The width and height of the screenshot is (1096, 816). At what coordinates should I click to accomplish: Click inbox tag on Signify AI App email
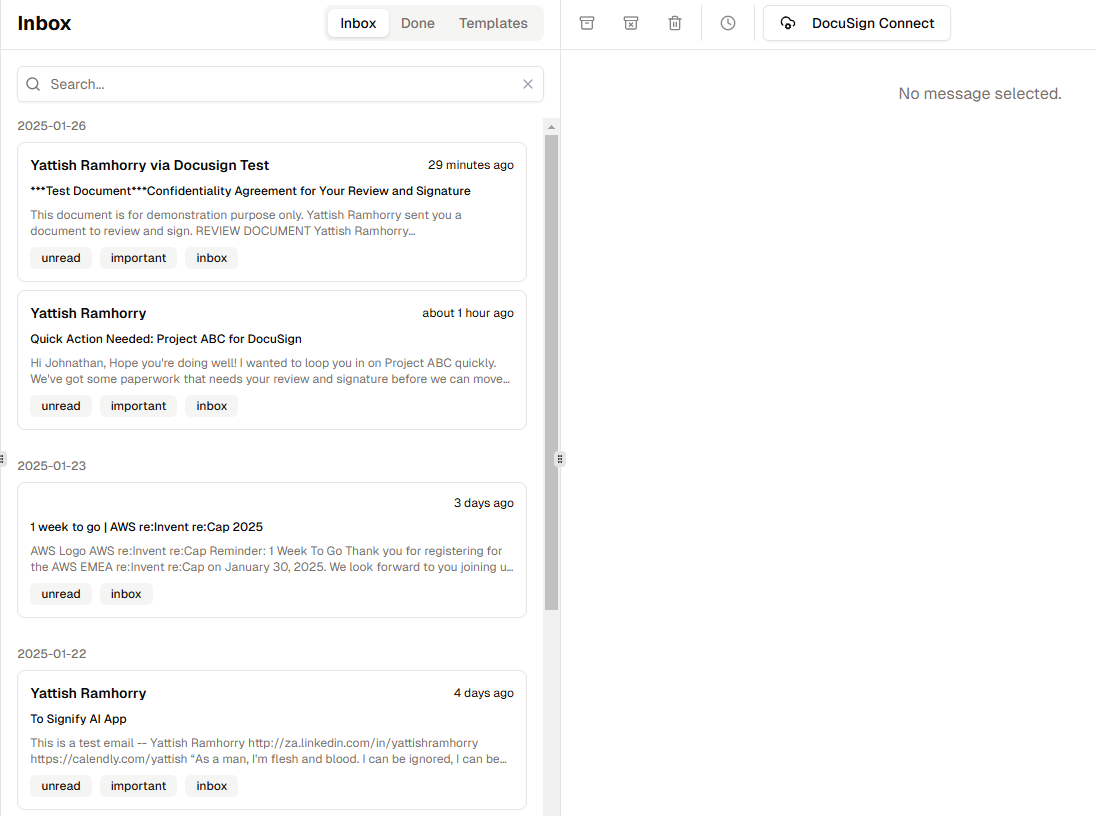212,786
